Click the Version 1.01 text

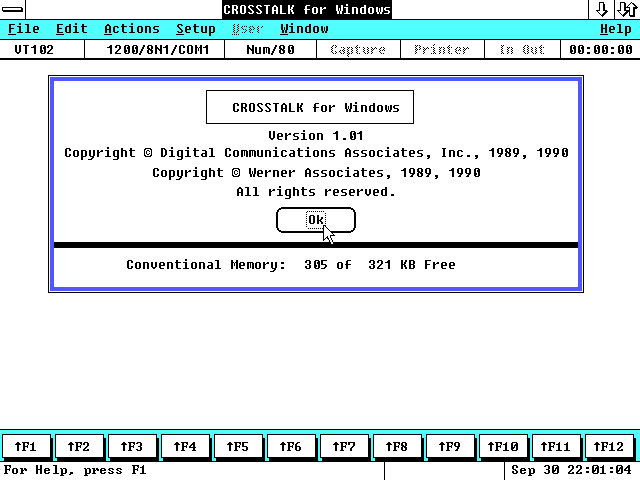point(316,136)
